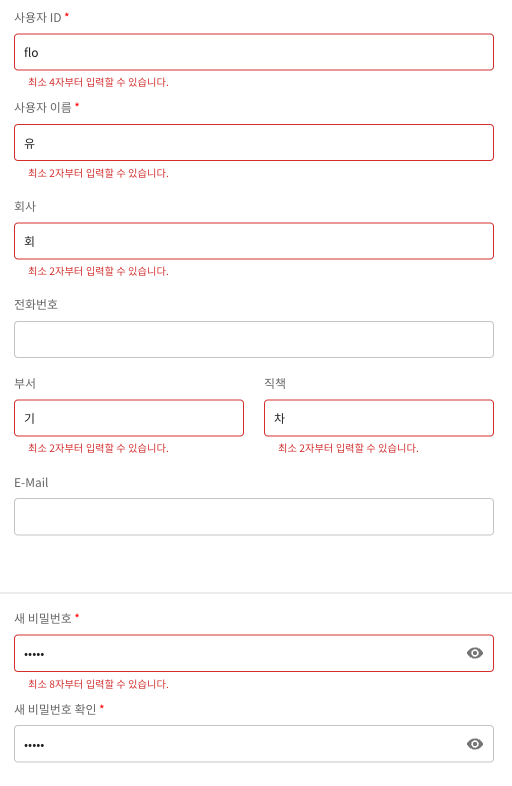The height and width of the screenshot is (786, 512).
Task: Show password in 새 비밀번호 field
Action: pos(474,653)
